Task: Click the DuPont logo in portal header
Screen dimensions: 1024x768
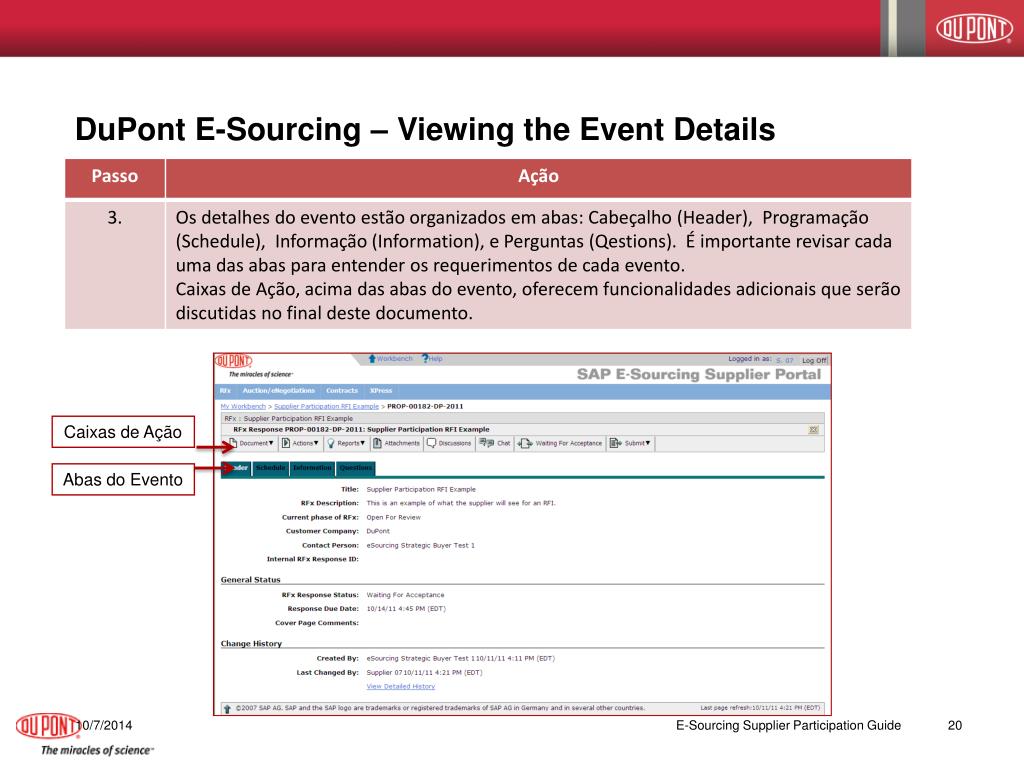Action: click(234, 361)
